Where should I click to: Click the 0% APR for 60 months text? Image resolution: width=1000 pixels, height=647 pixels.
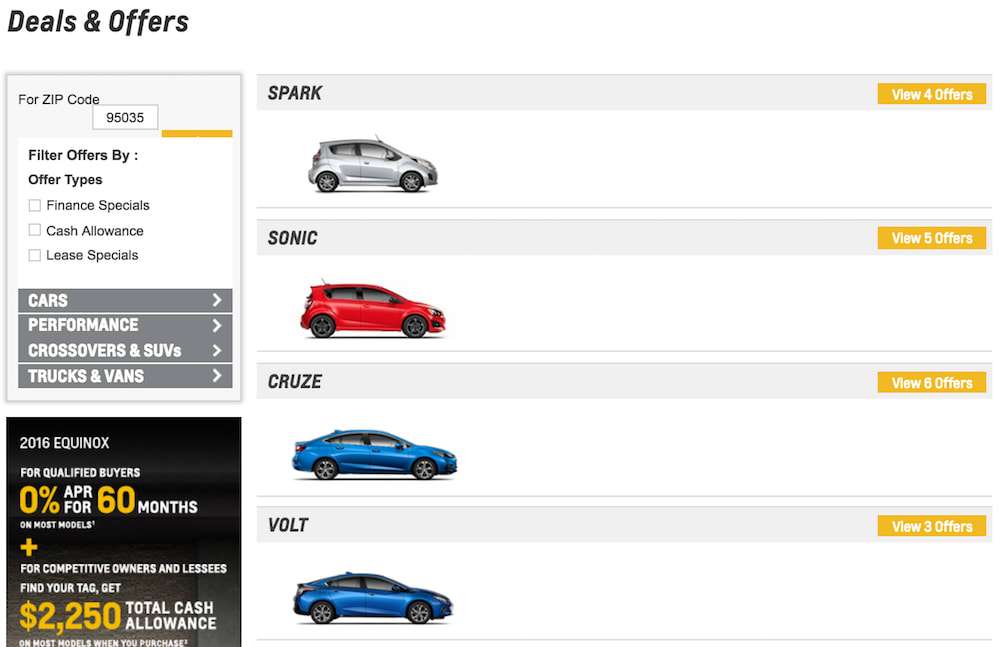(108, 500)
